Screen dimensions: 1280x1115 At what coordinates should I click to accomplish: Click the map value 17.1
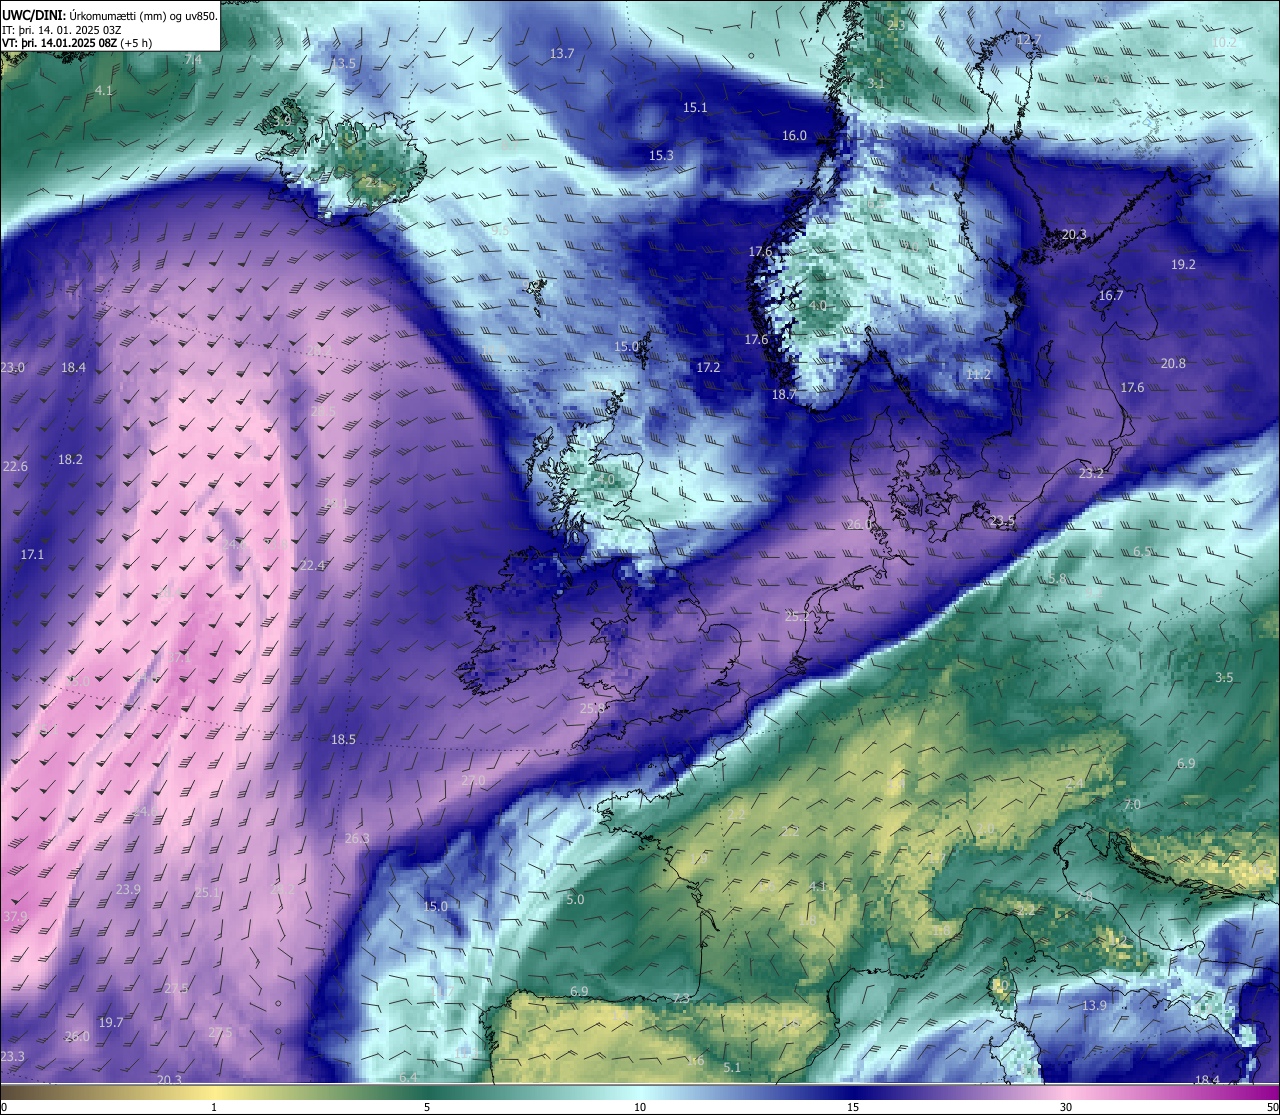tap(32, 554)
